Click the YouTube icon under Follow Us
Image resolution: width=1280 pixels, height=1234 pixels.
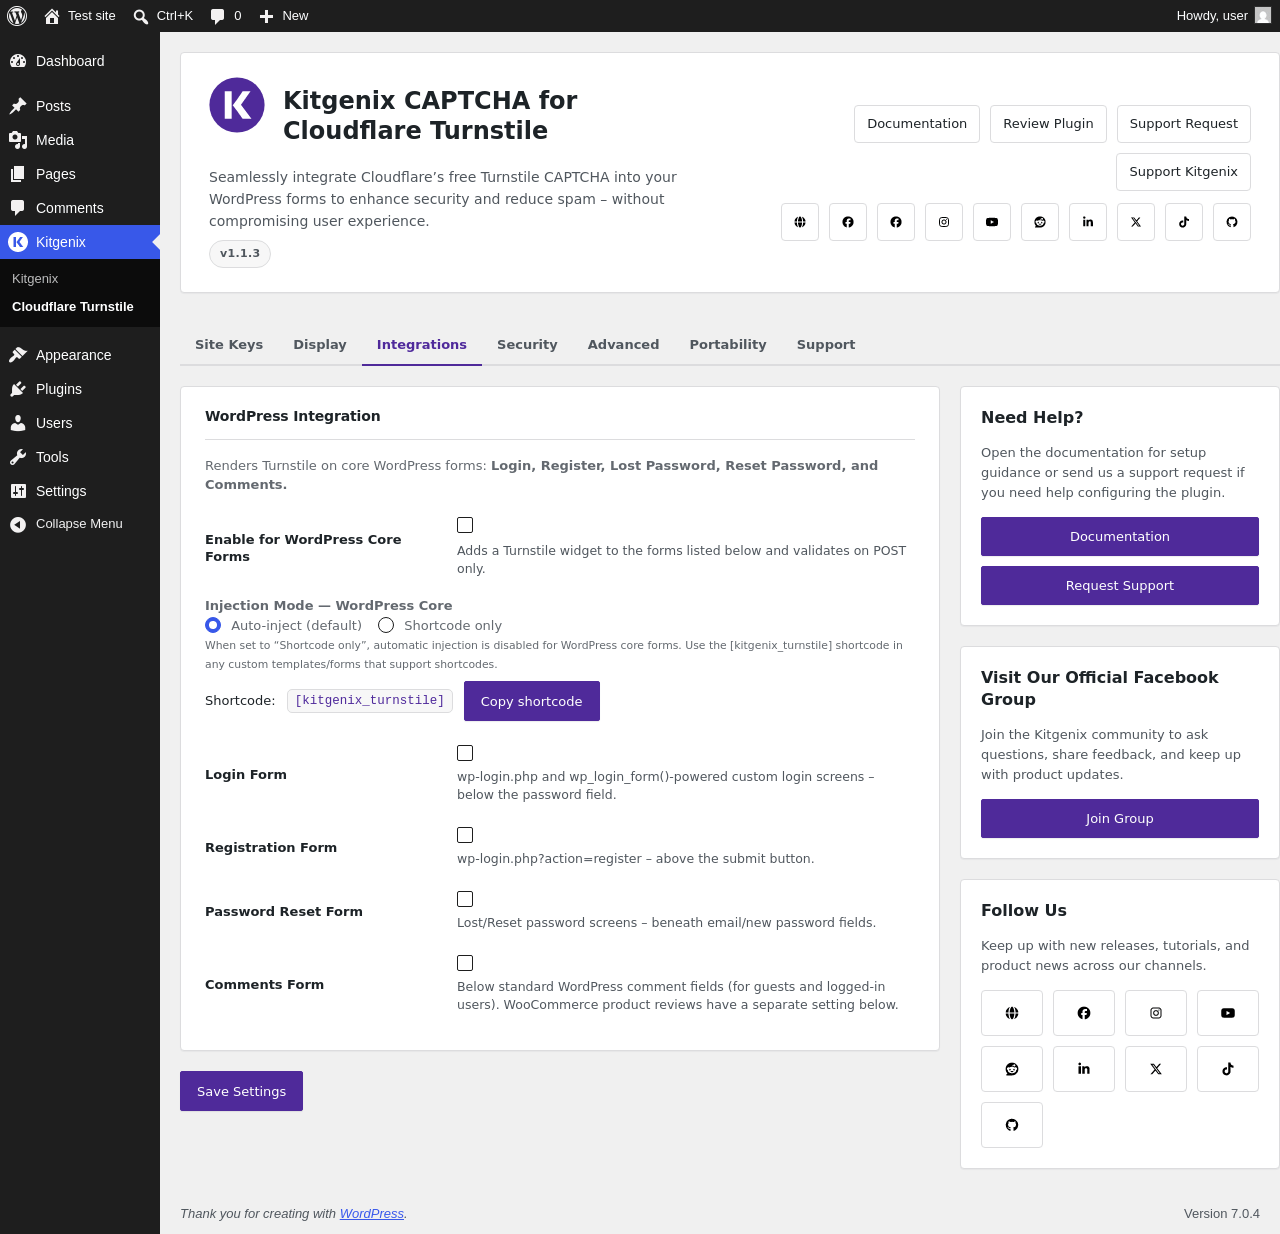(x=1228, y=1013)
